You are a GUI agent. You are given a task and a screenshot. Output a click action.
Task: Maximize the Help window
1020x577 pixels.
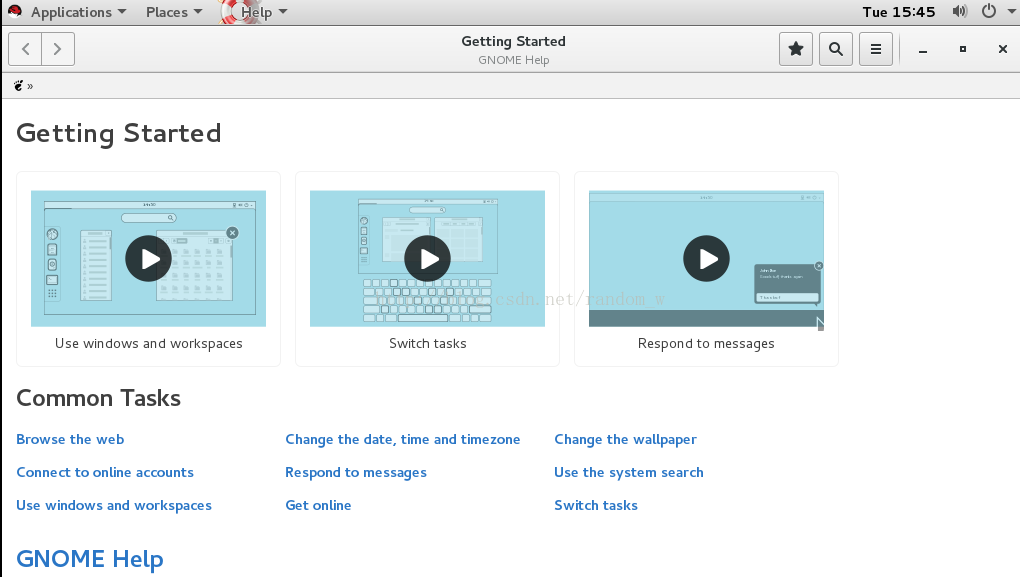click(963, 49)
